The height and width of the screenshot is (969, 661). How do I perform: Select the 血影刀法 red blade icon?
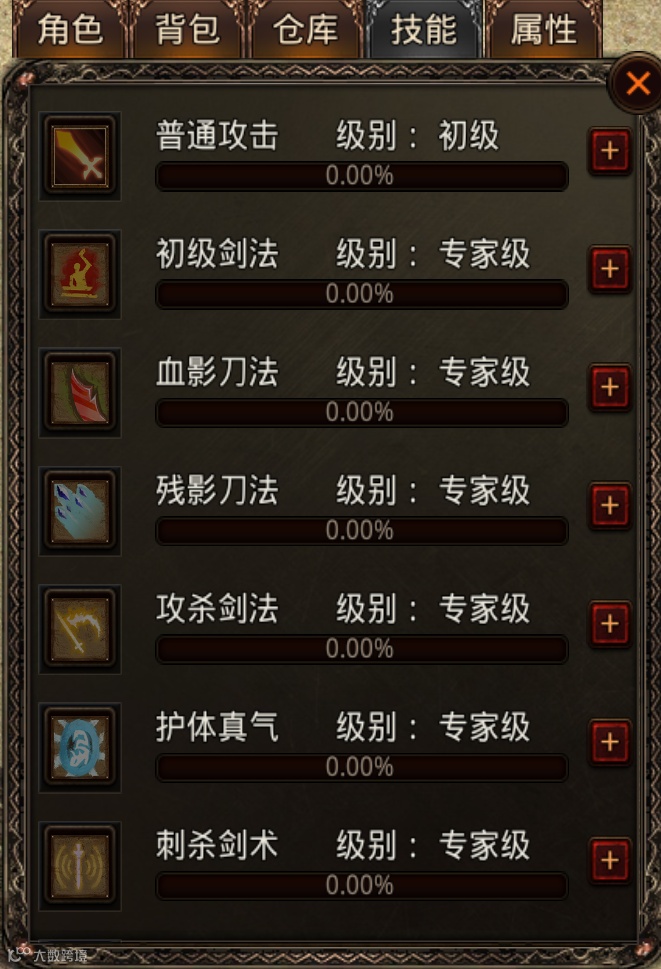pos(80,392)
